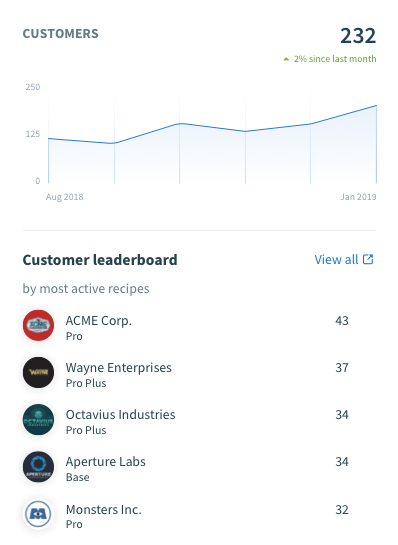Click the ACME Corp. logo icon
Image resolution: width=398 pixels, height=545 pixels.
click(38, 325)
